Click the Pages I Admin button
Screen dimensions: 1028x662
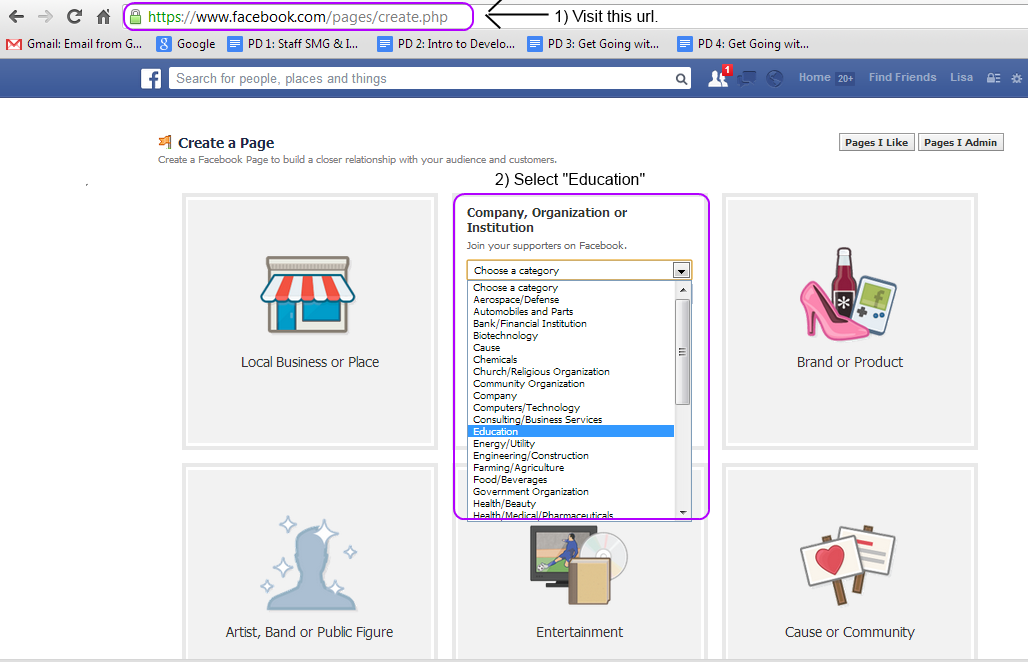(x=960, y=142)
